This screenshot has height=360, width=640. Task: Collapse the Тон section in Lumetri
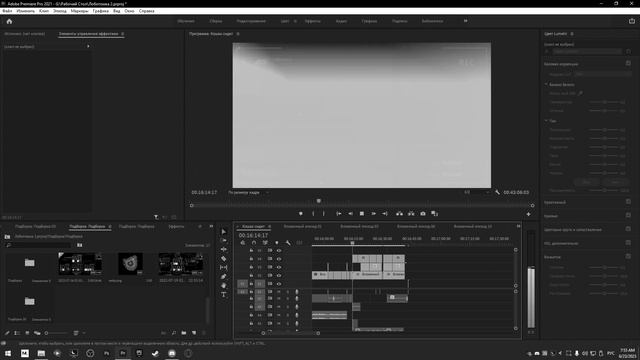546,121
